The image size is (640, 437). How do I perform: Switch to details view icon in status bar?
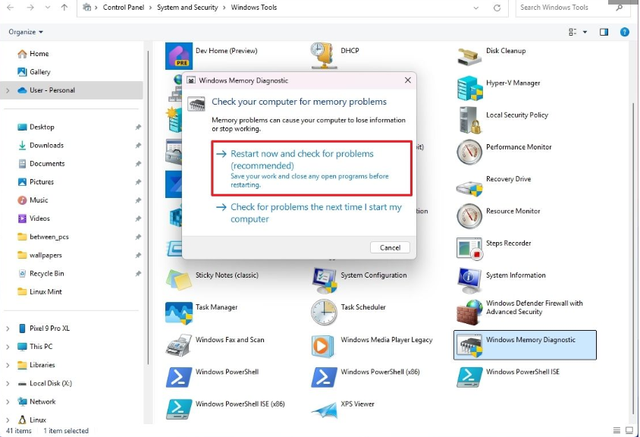coord(617,430)
